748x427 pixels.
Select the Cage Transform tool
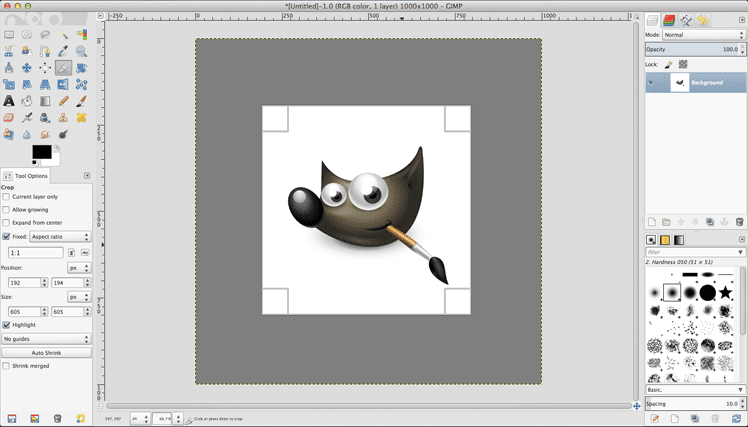82,84
